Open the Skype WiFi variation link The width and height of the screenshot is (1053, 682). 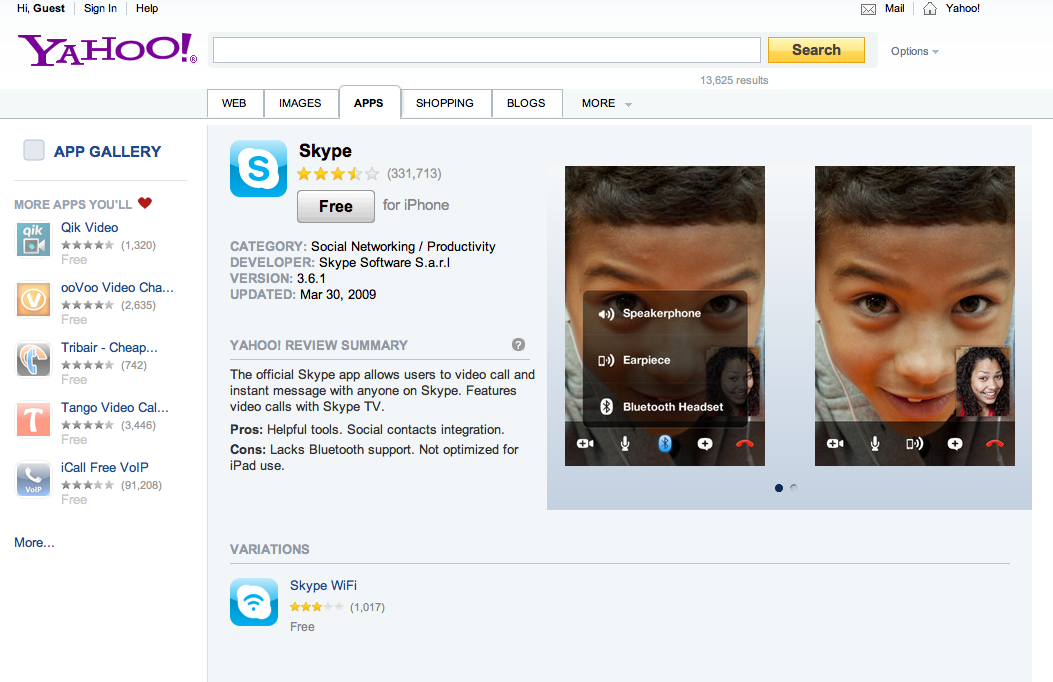(323, 585)
